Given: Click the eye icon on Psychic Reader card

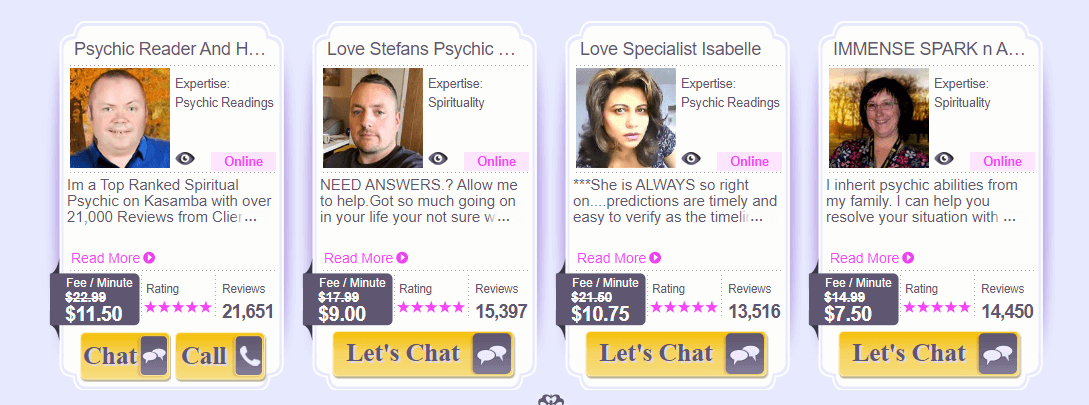Looking at the screenshot, I should pos(185,158).
